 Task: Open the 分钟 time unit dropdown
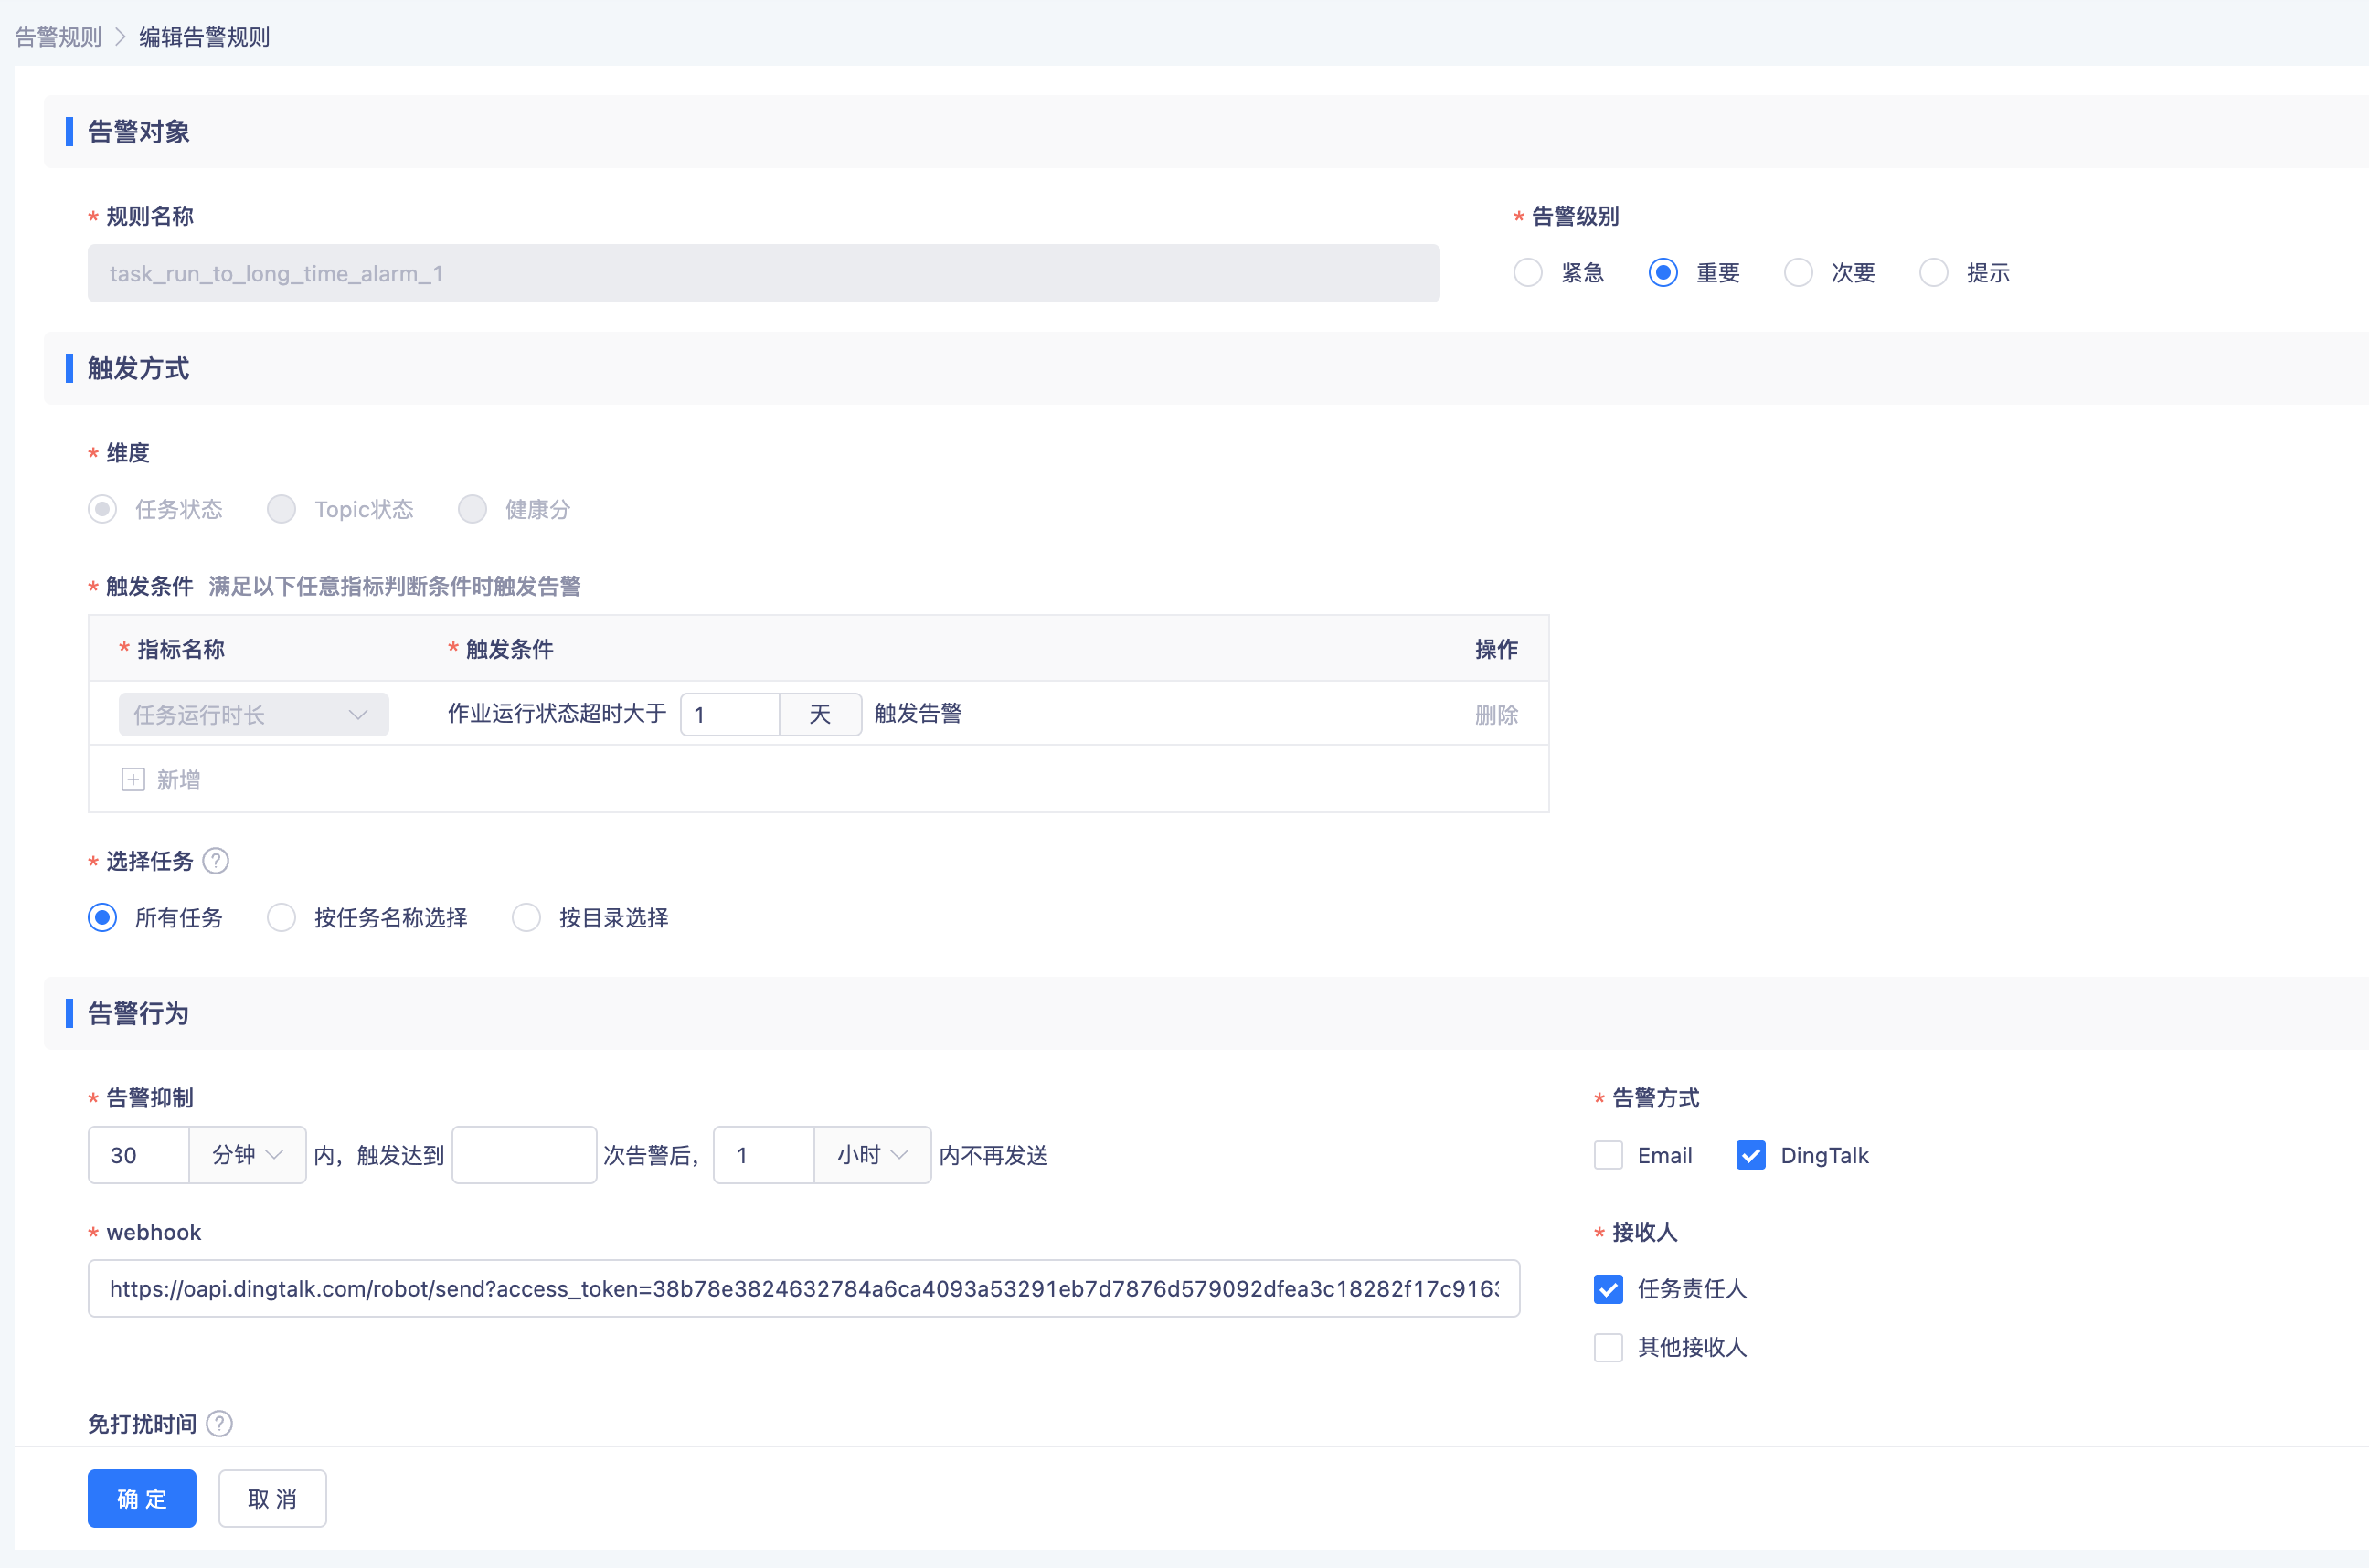pyautogui.click(x=247, y=1155)
